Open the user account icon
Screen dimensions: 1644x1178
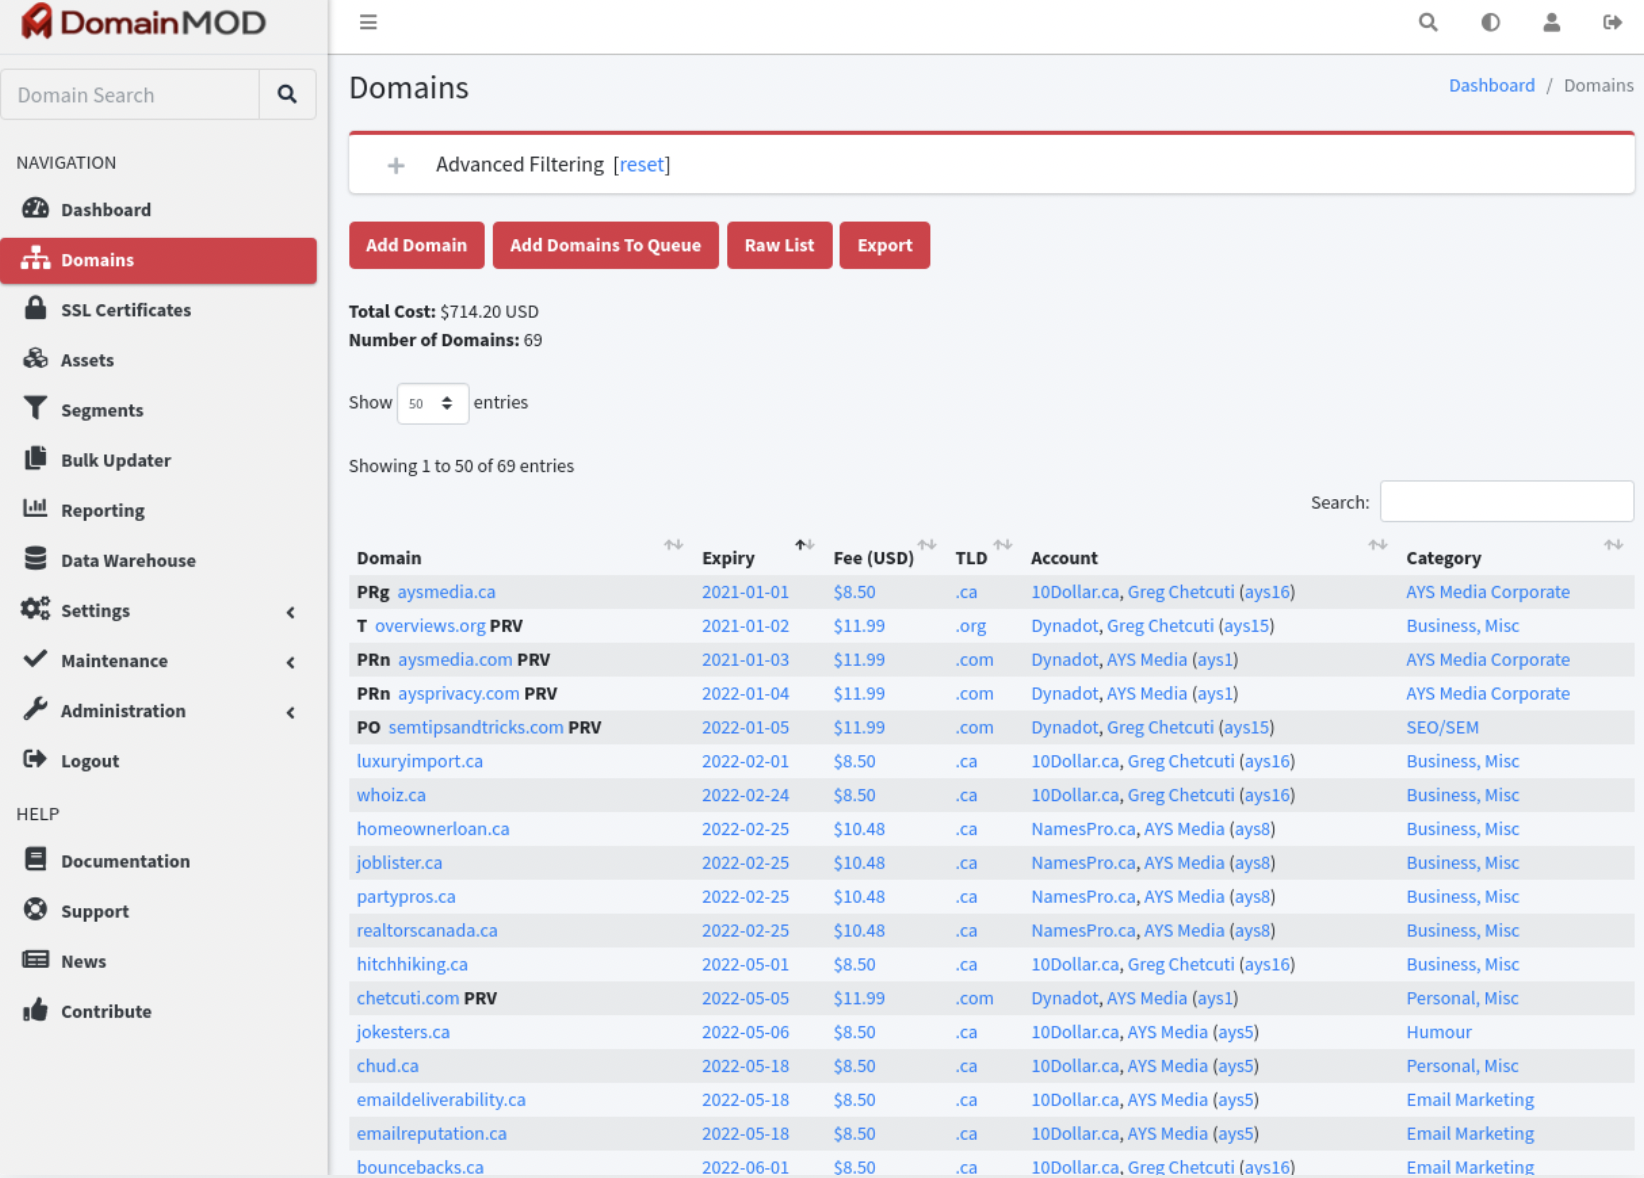(1552, 22)
